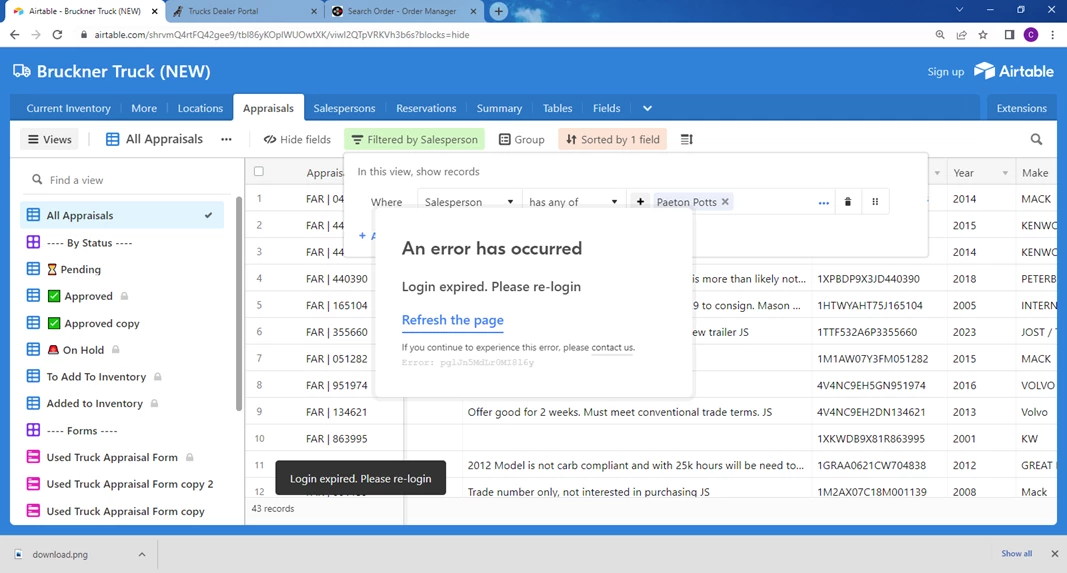This screenshot has height=573, width=1067.
Task: Open the three-dots options in the filter value field
Action: tap(823, 203)
